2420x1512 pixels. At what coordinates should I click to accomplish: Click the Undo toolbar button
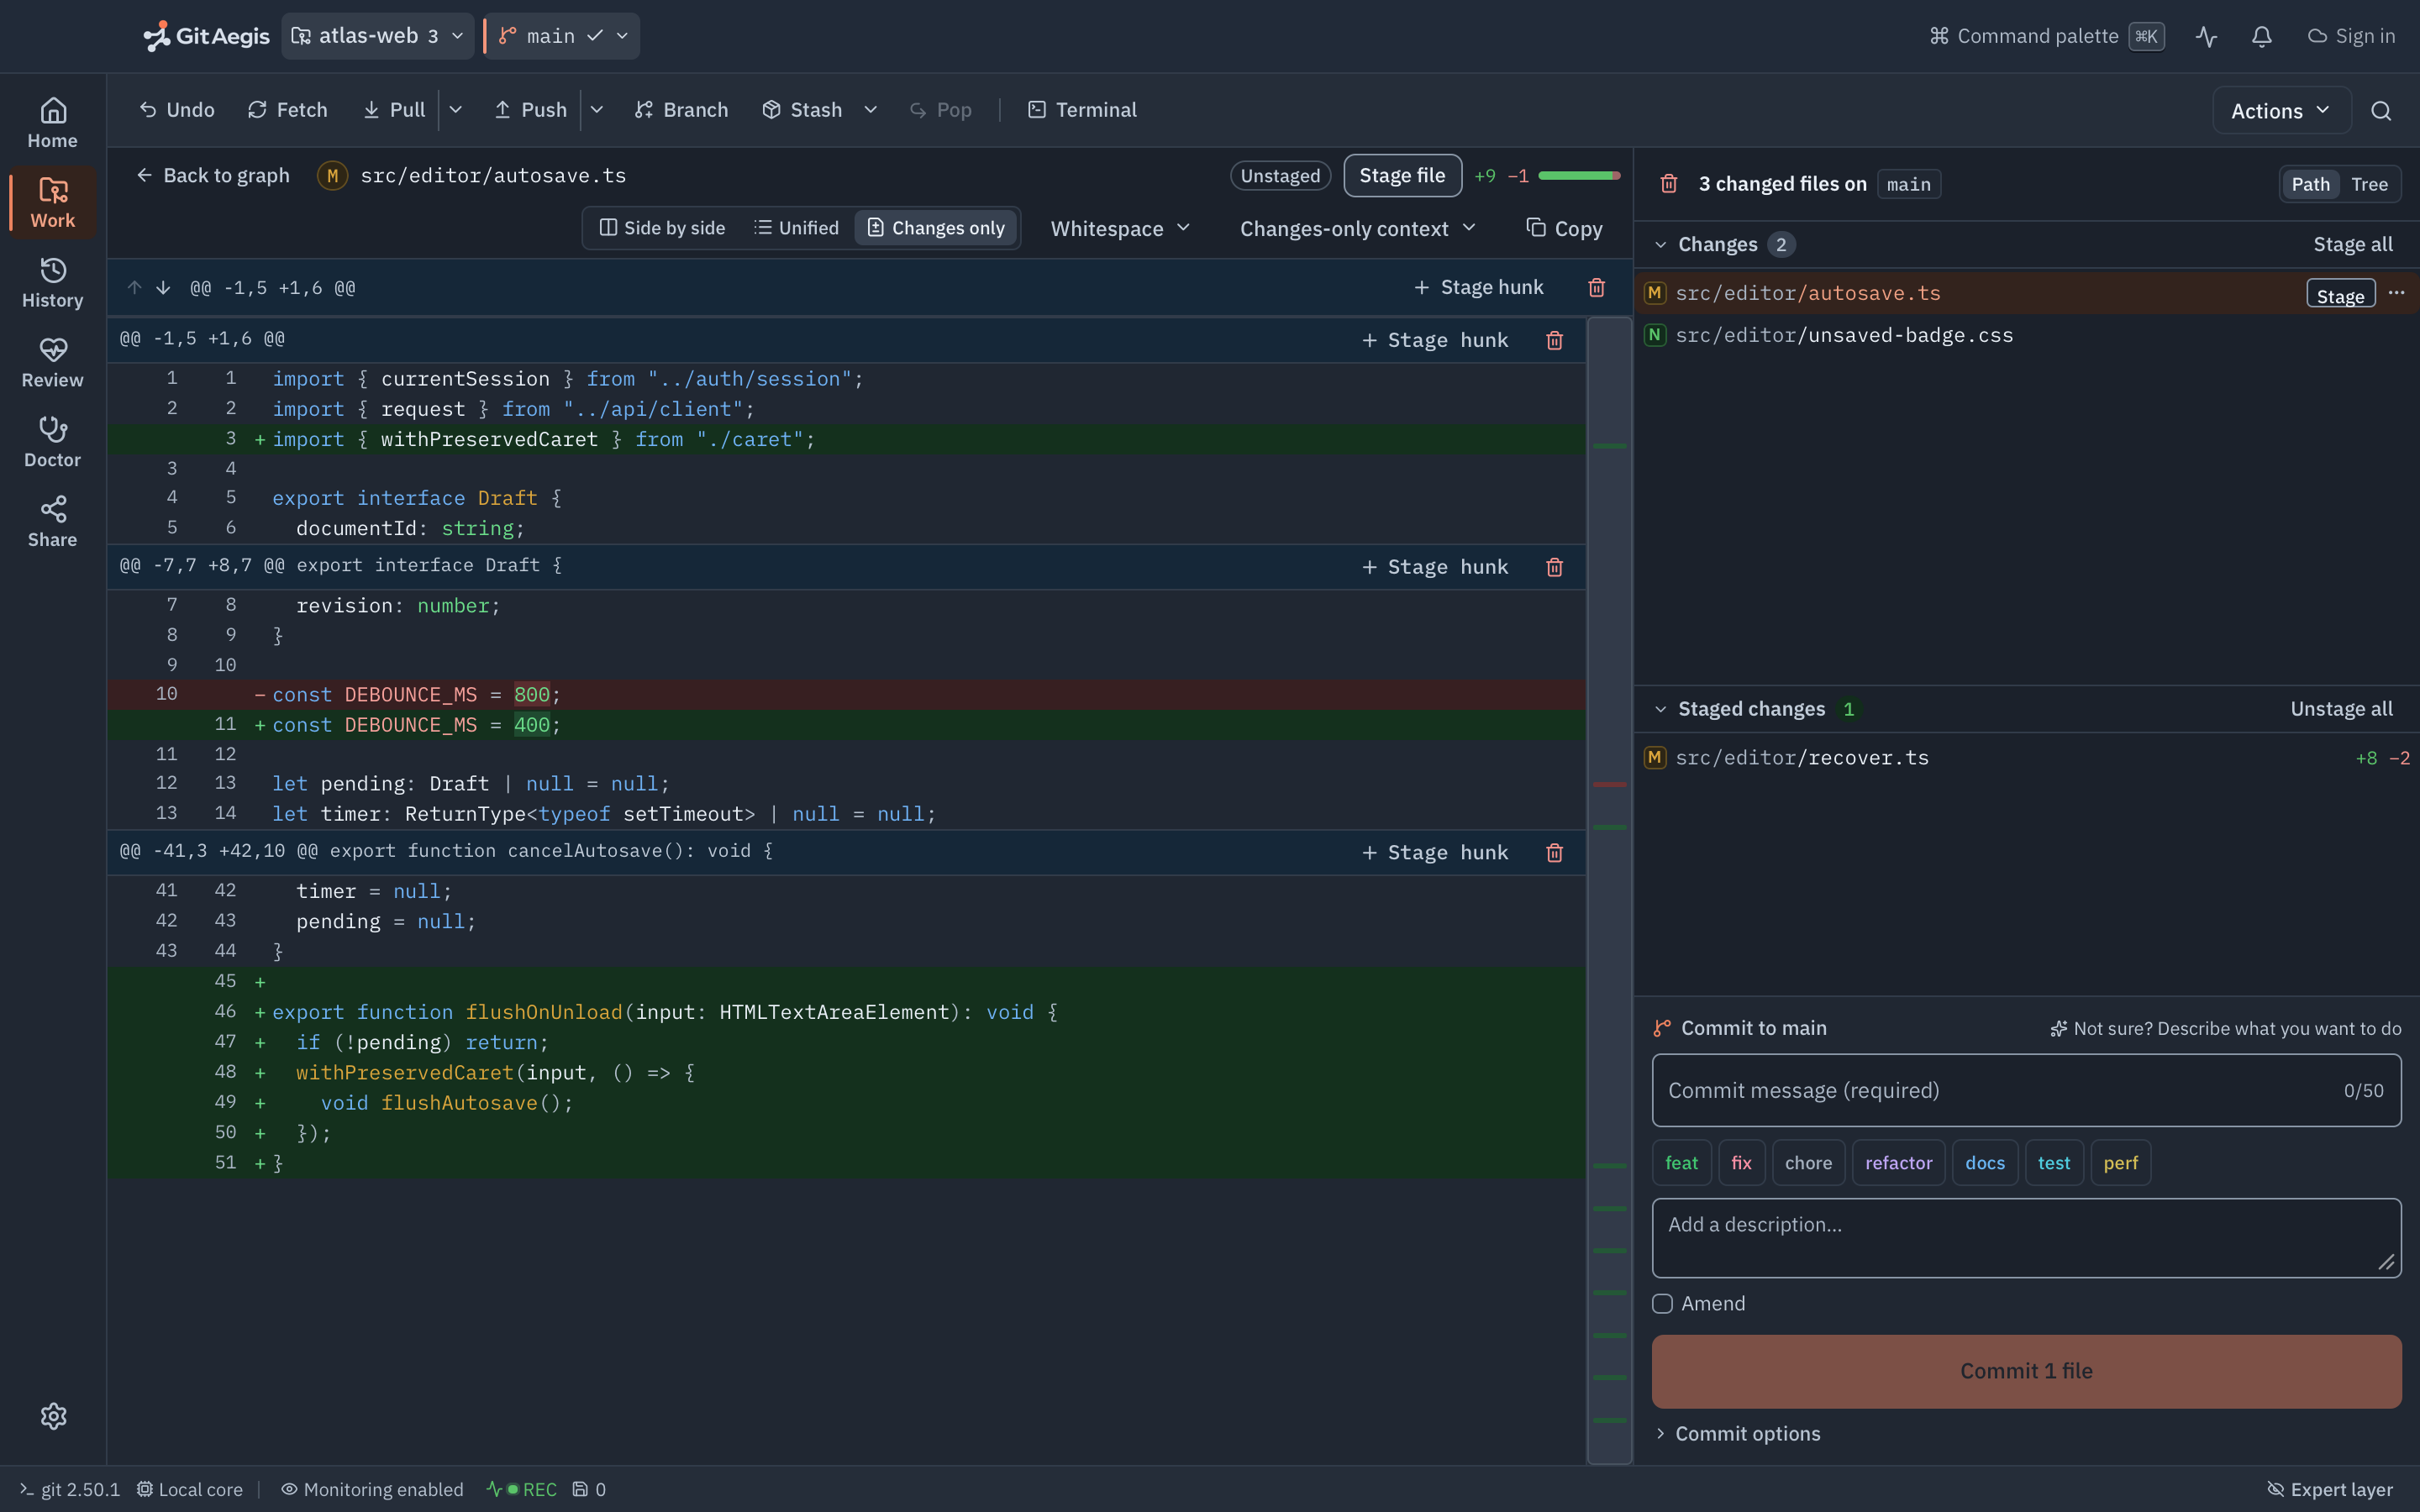click(176, 110)
